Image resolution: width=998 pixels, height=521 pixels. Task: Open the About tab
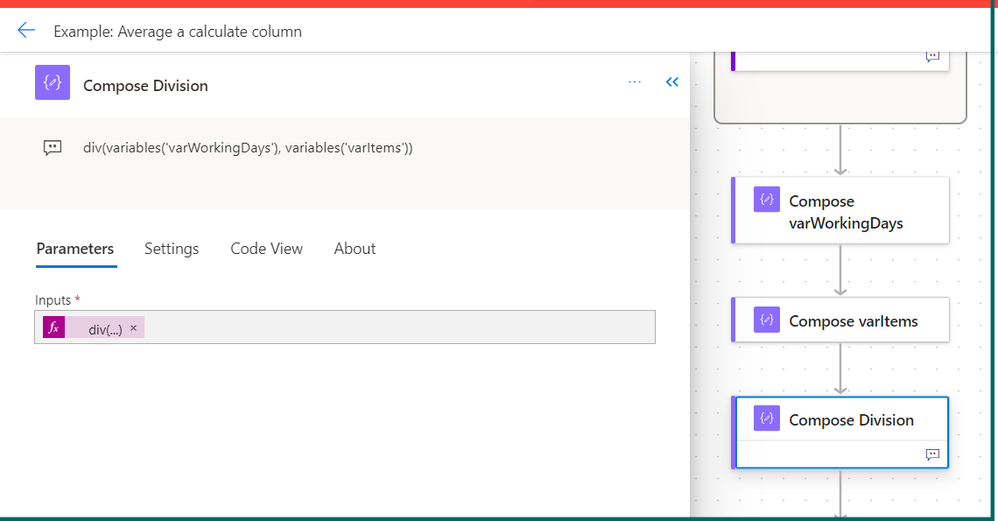(x=355, y=249)
